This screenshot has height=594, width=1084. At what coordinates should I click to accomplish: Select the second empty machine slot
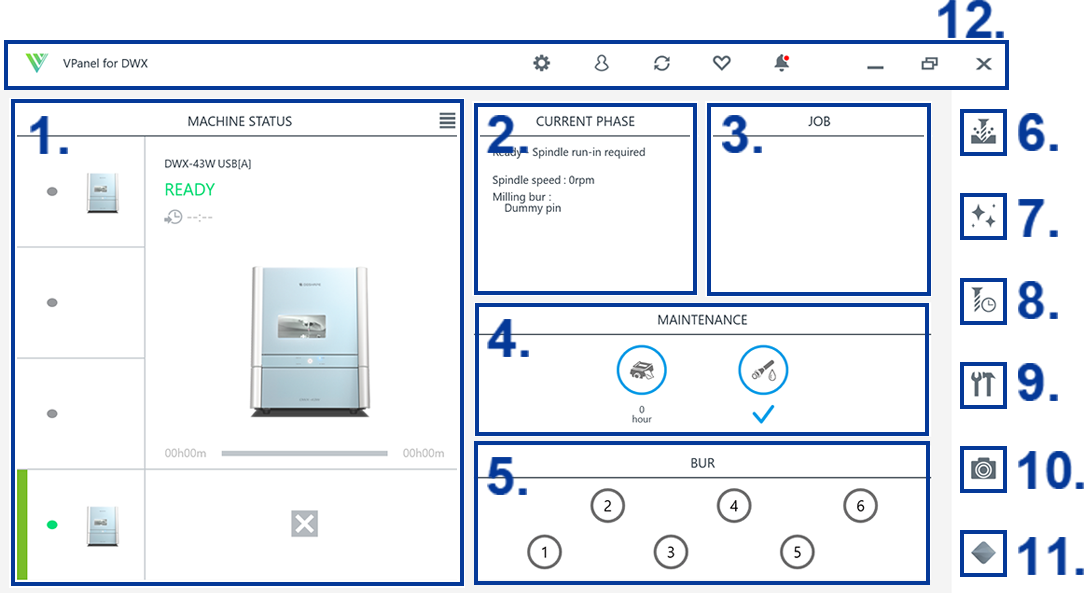[x=80, y=303]
